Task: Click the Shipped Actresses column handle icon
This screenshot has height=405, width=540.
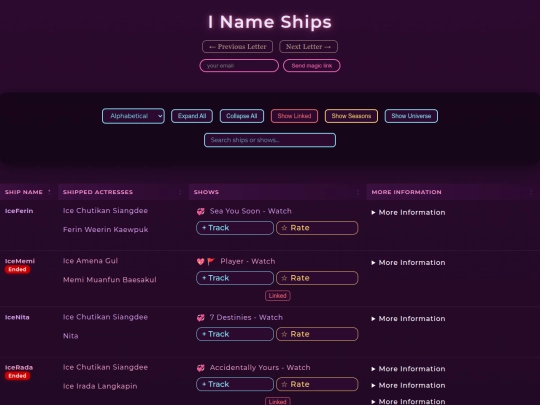Action: coord(180,192)
